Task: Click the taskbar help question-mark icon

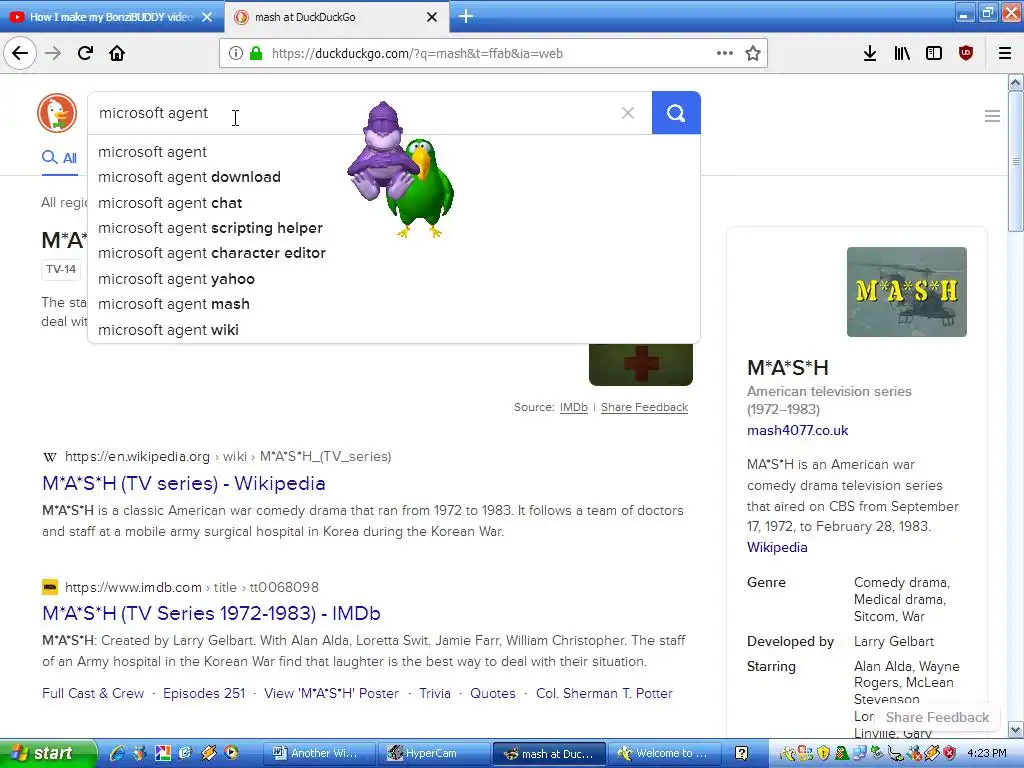Action: pos(741,754)
